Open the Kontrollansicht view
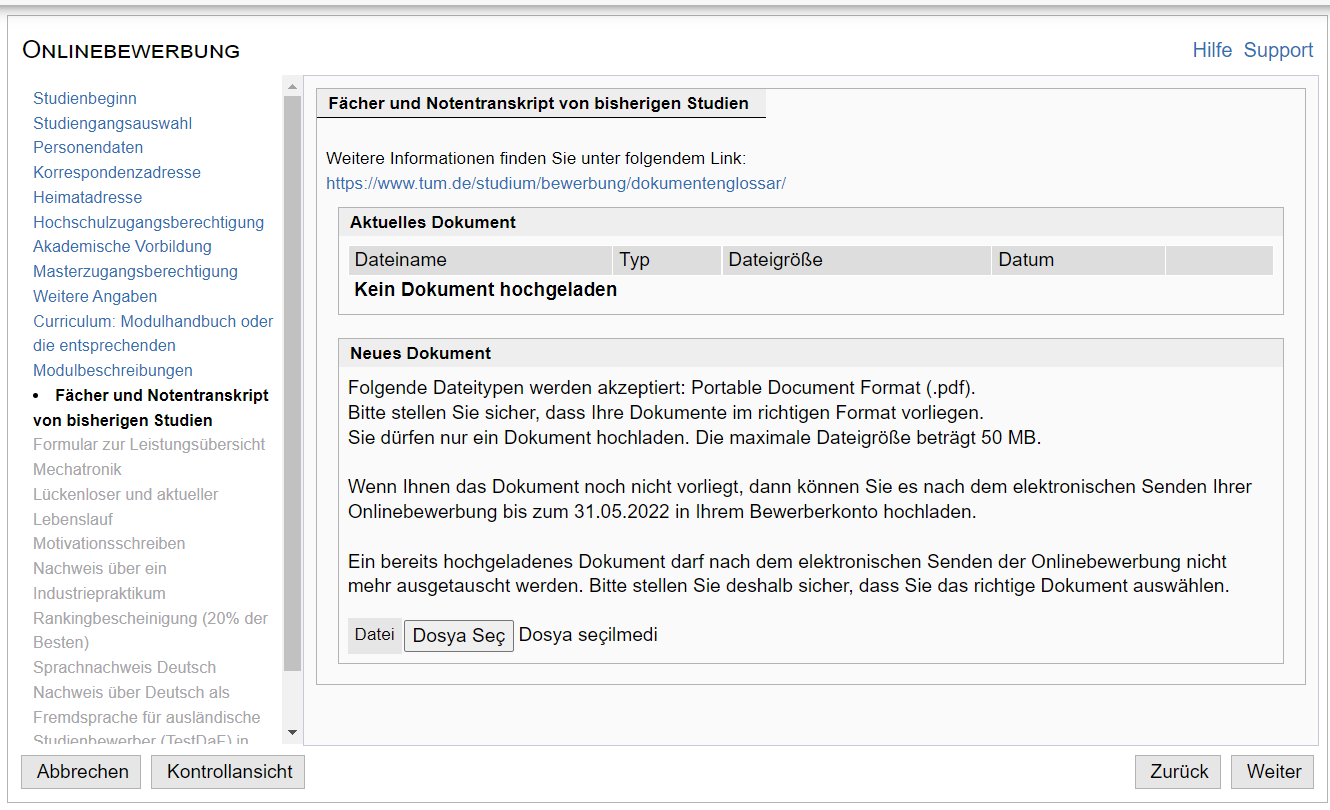The image size is (1330, 810). tap(229, 771)
